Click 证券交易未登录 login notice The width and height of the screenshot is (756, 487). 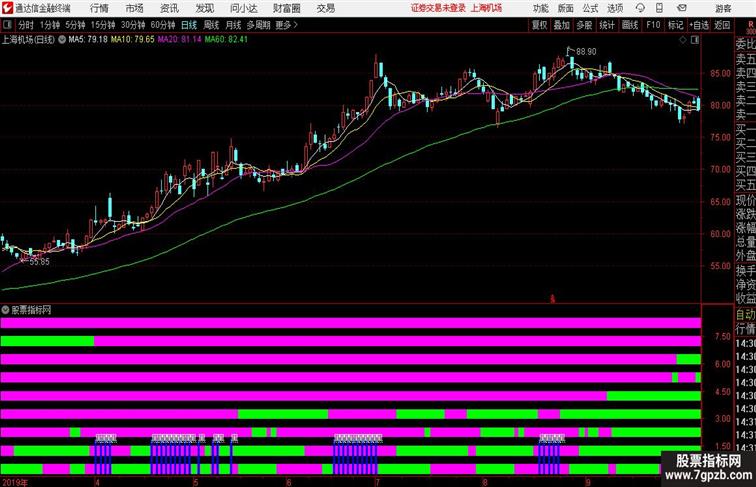[438, 8]
